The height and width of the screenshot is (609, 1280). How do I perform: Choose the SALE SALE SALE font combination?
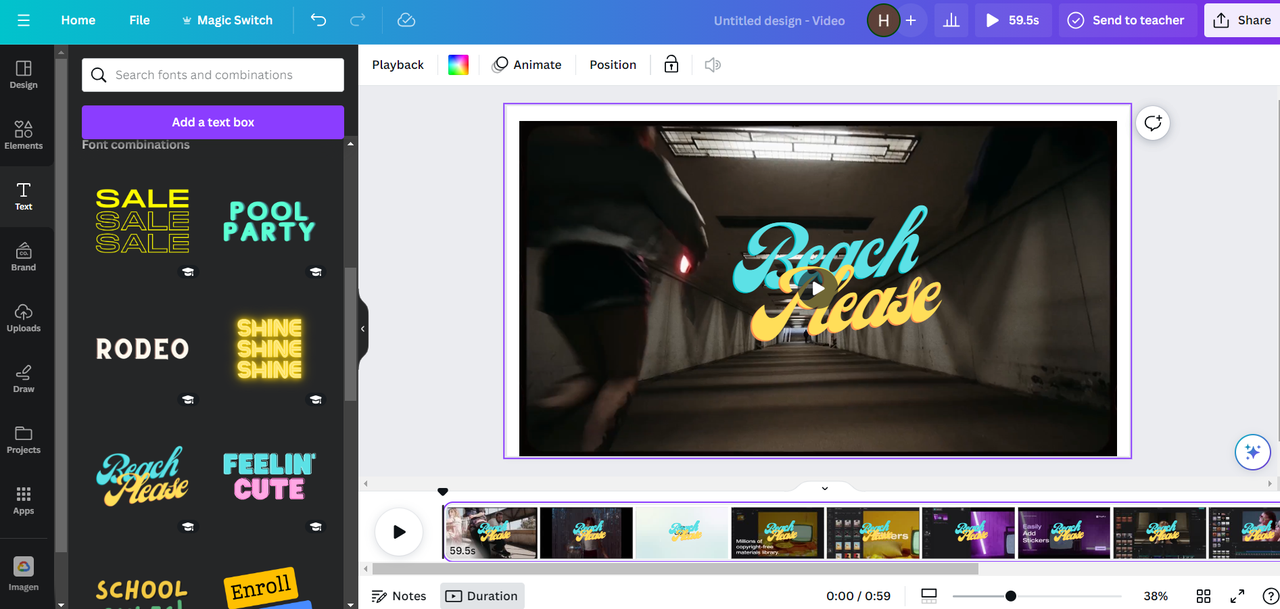click(142, 221)
